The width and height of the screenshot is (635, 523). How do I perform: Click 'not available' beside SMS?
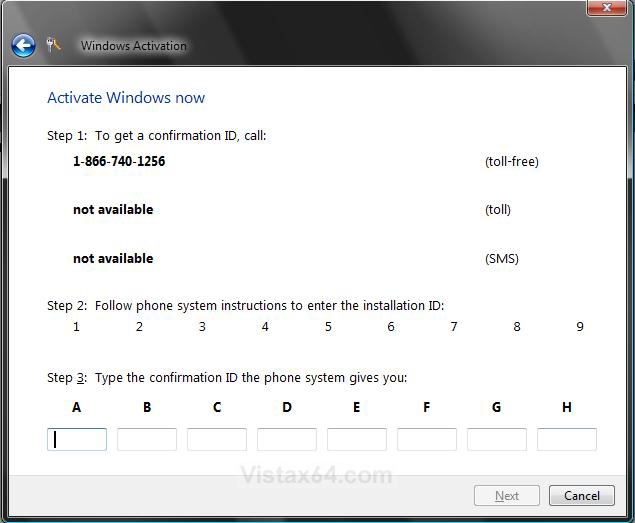pyautogui.click(x=113, y=258)
